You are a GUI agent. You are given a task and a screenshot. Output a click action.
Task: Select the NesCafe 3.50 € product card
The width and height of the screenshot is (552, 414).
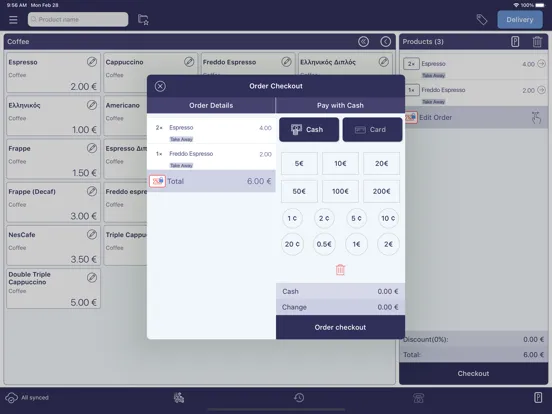[53, 245]
